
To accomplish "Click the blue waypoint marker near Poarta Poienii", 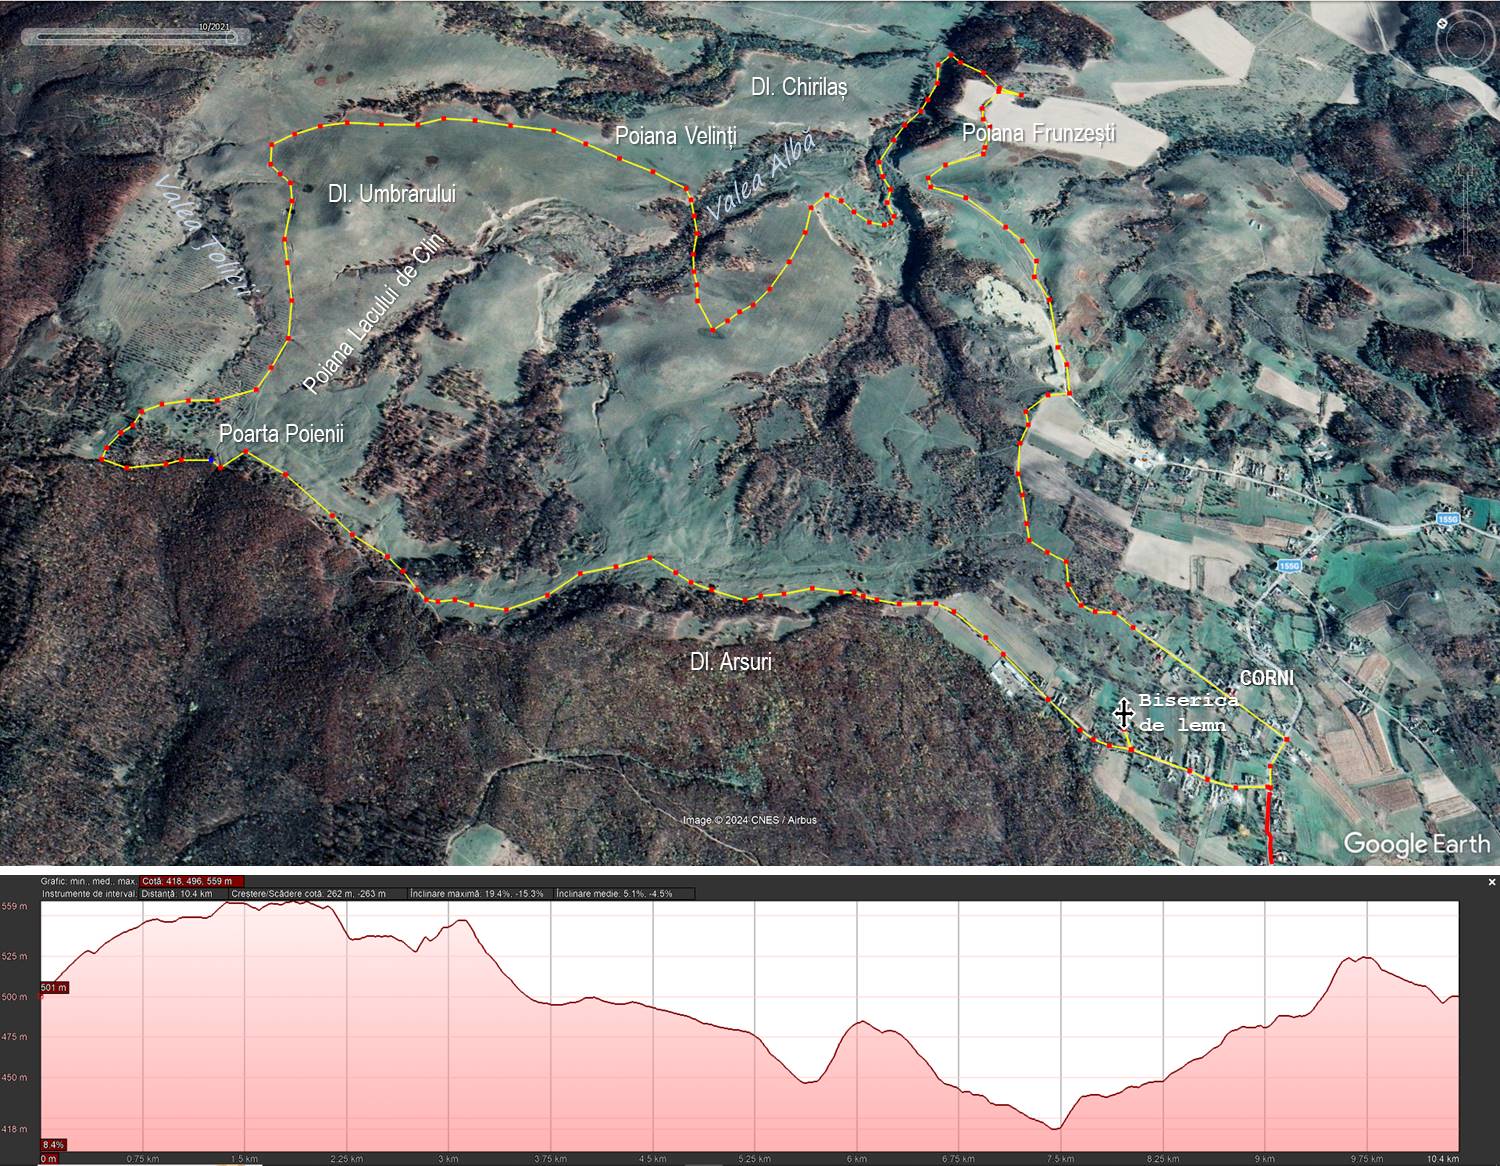I will click(x=212, y=459).
